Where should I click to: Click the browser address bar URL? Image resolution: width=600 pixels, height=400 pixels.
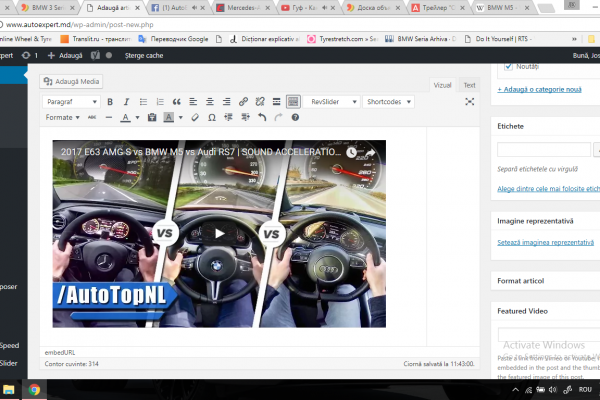click(x=80, y=24)
